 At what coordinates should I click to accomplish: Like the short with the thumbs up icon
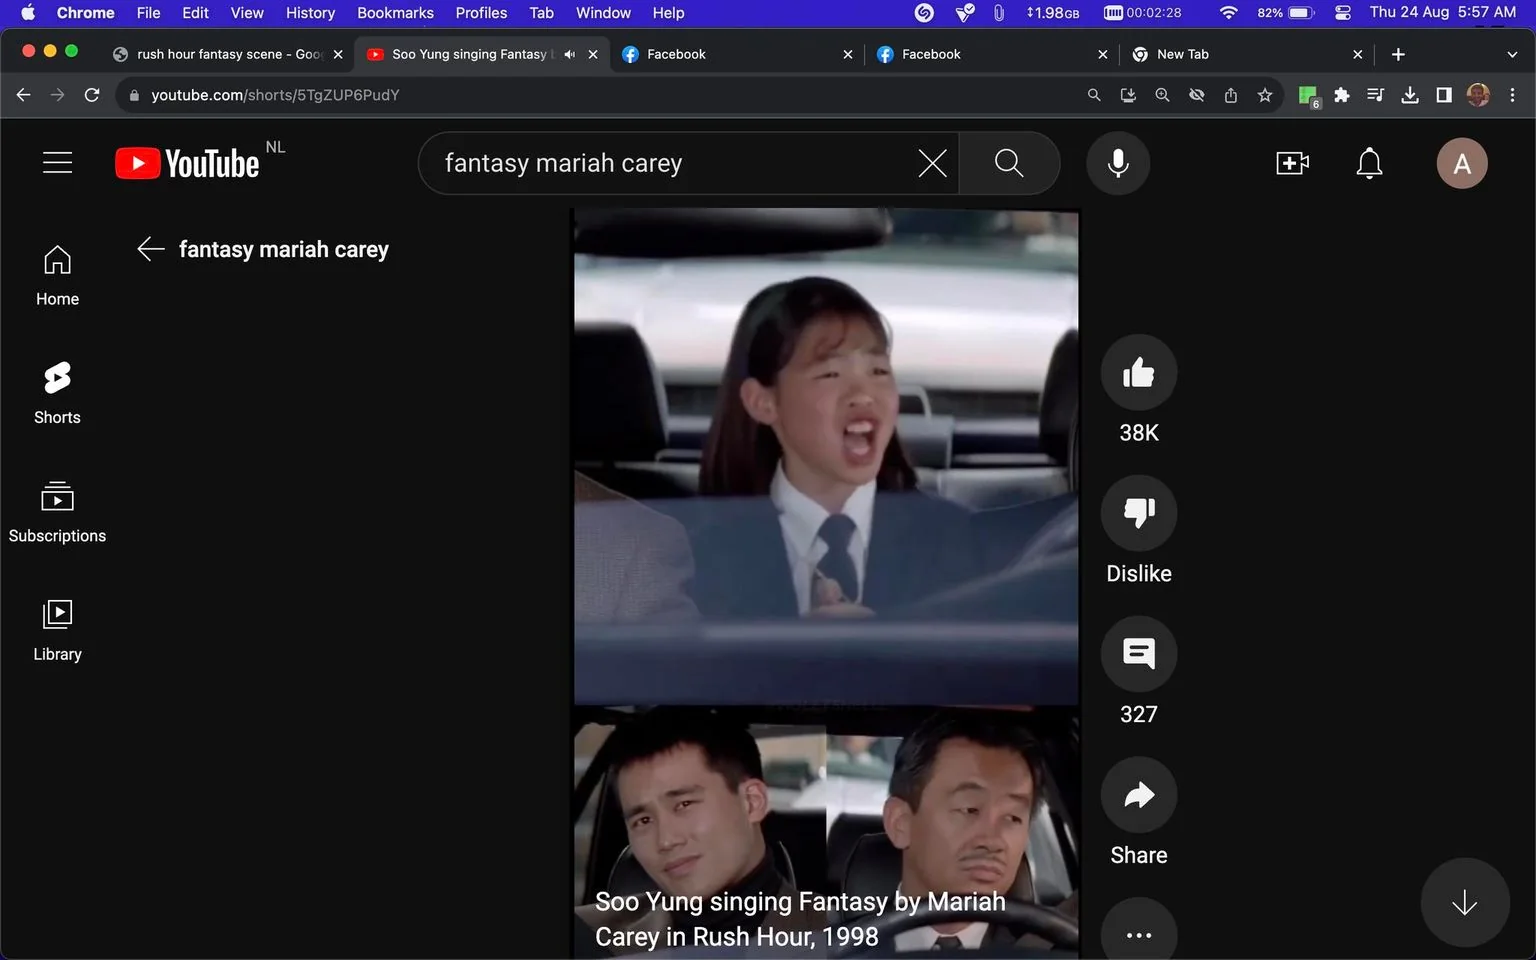point(1138,373)
